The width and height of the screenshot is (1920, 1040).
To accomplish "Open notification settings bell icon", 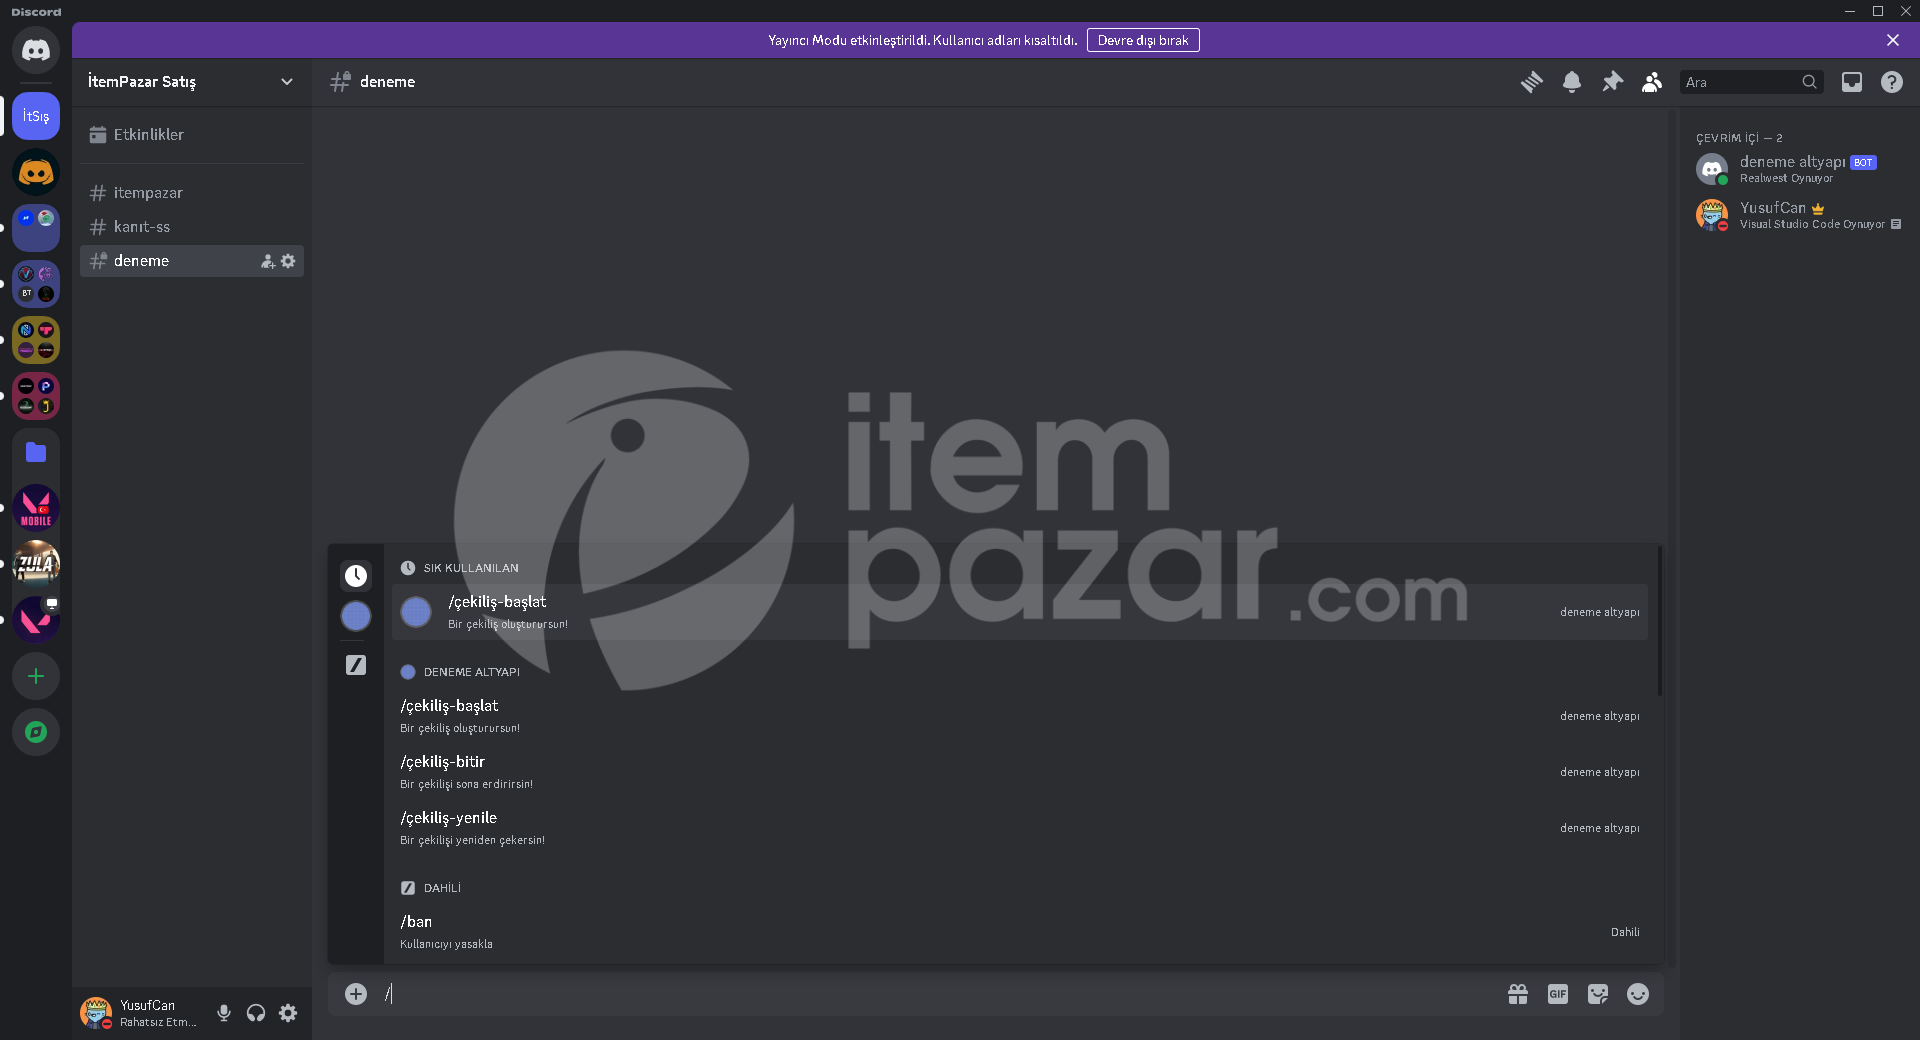I will tap(1572, 82).
